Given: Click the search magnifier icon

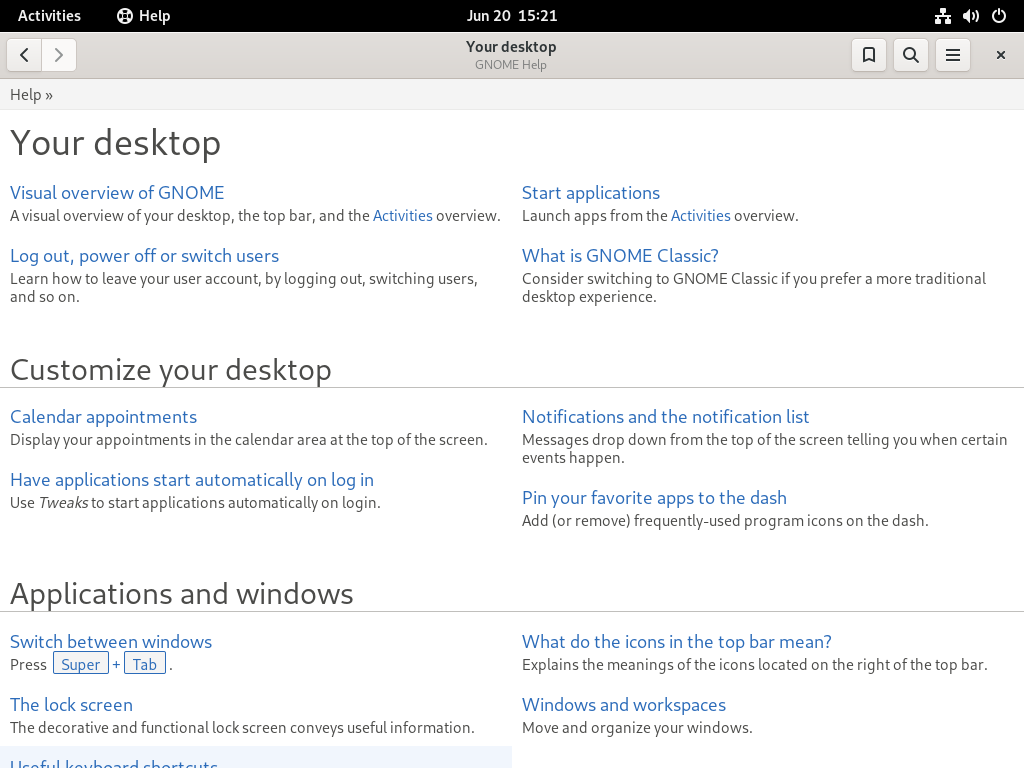Looking at the screenshot, I should (x=910, y=55).
